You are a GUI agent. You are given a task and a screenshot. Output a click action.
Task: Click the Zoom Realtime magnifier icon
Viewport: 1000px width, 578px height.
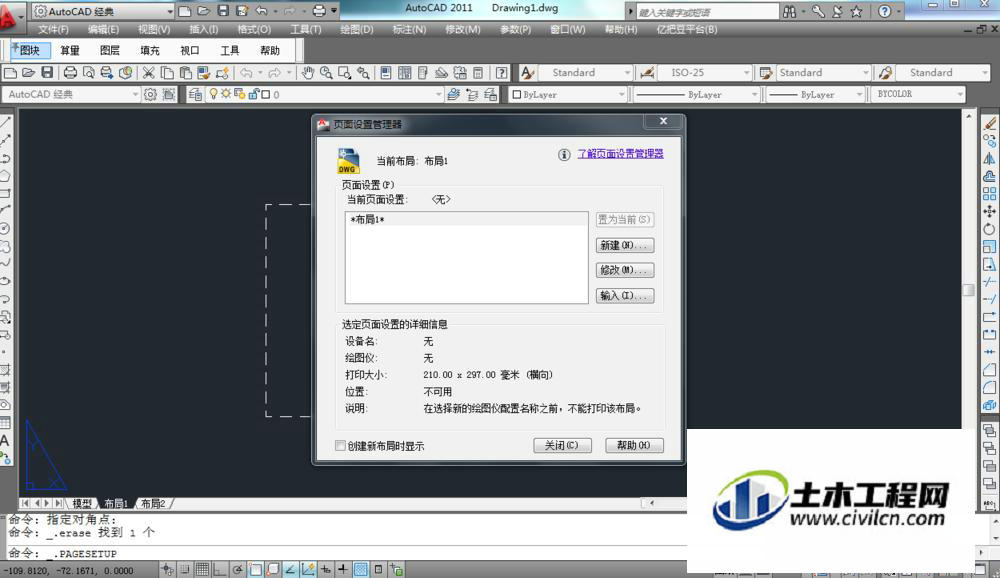click(327, 73)
